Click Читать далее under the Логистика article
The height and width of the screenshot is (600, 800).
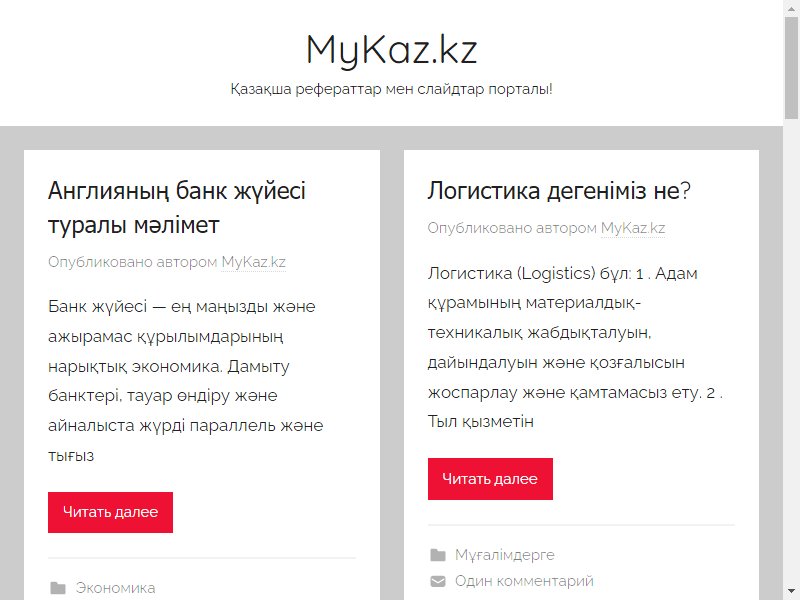[x=490, y=479]
